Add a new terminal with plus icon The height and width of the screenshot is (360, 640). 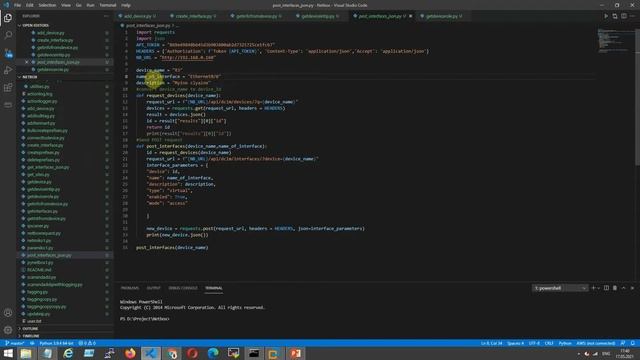click(x=593, y=288)
